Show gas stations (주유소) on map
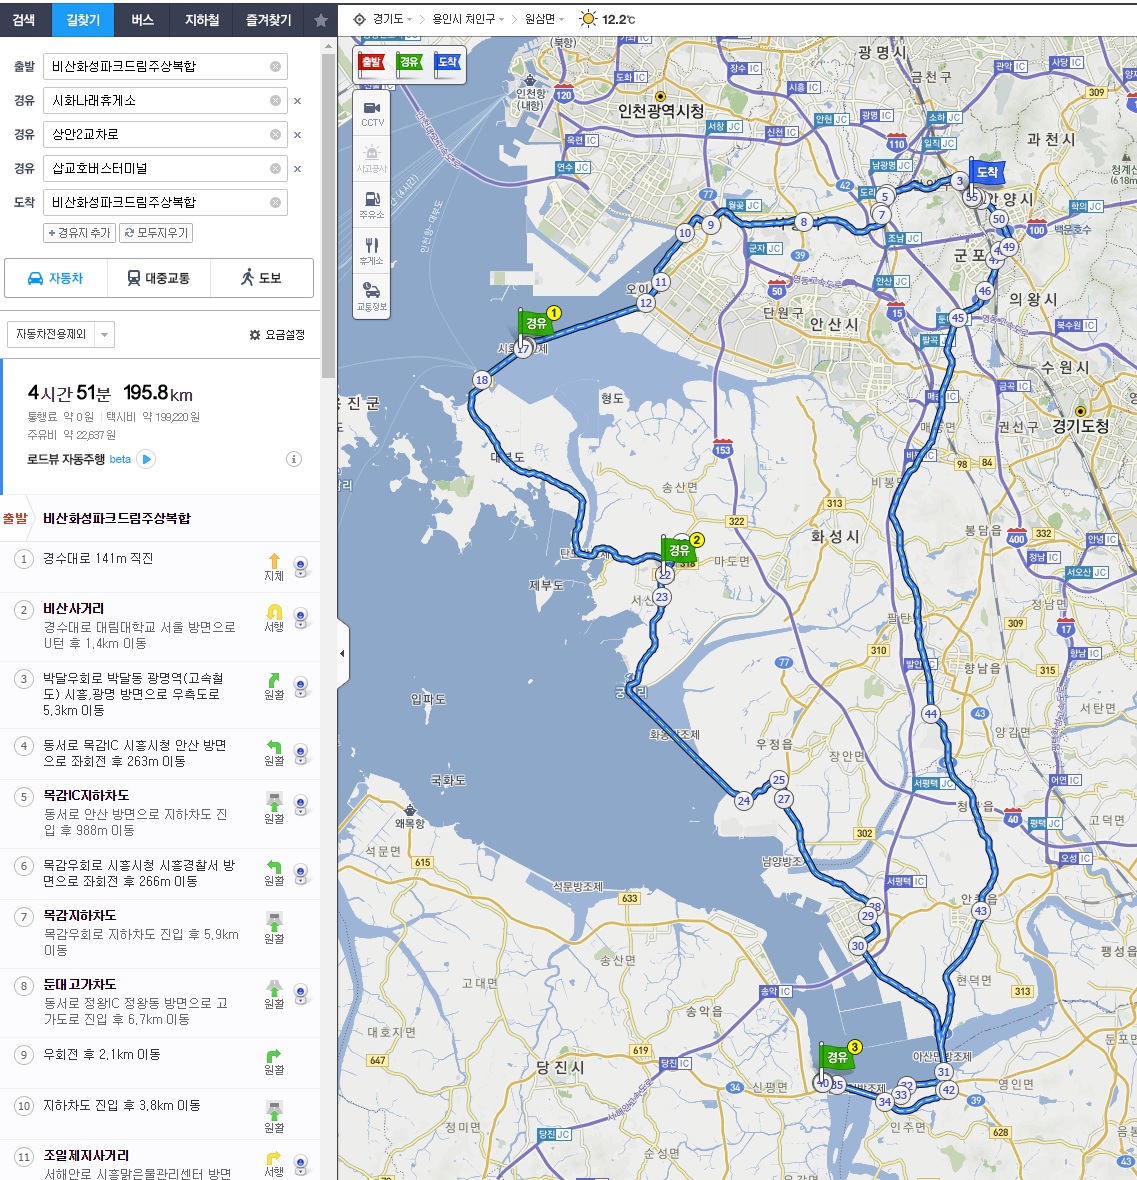 click(372, 204)
